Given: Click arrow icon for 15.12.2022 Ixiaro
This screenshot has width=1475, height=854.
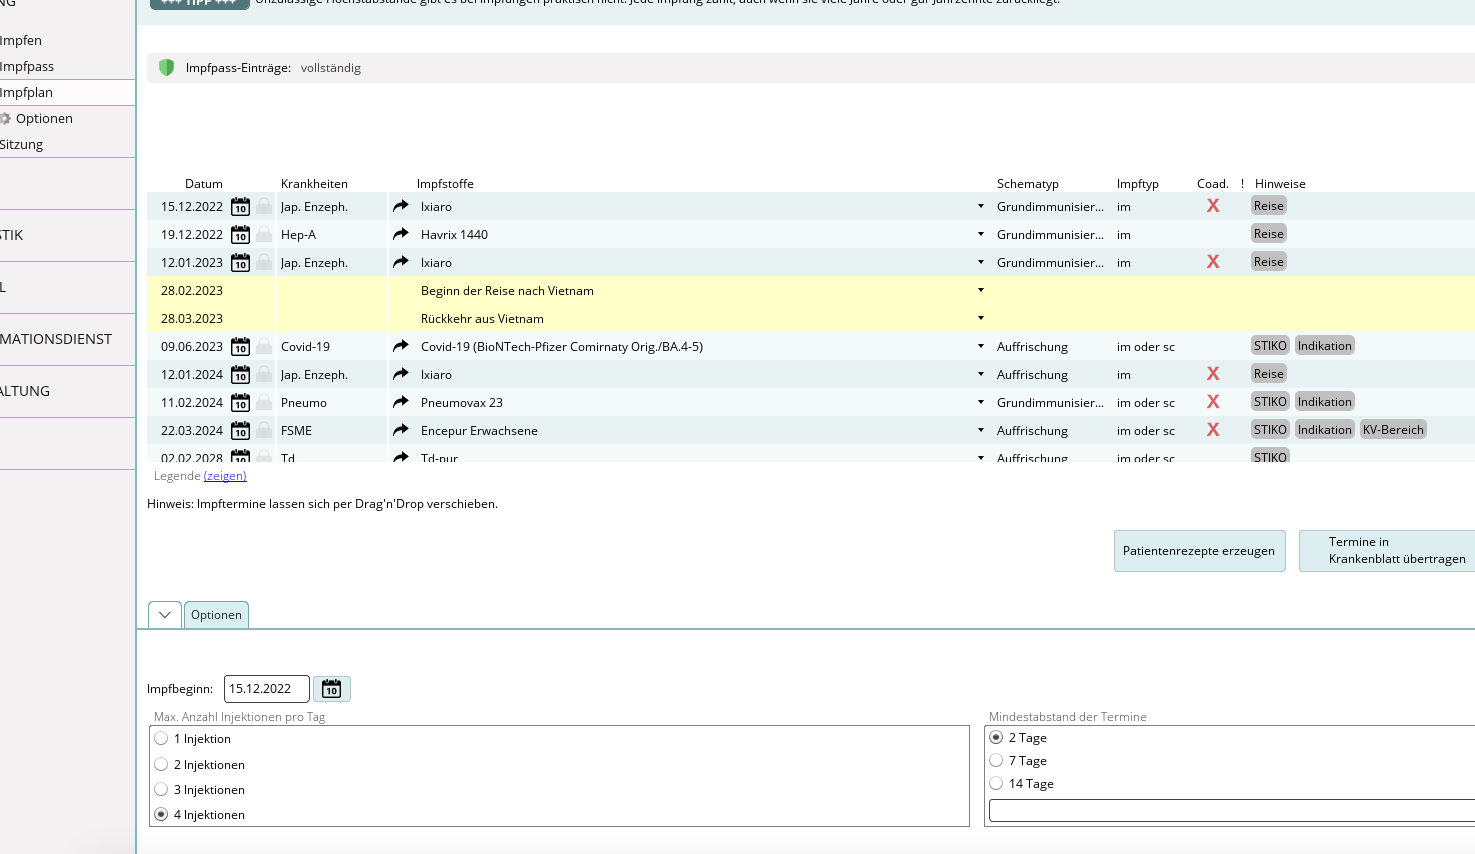Looking at the screenshot, I should coord(401,206).
